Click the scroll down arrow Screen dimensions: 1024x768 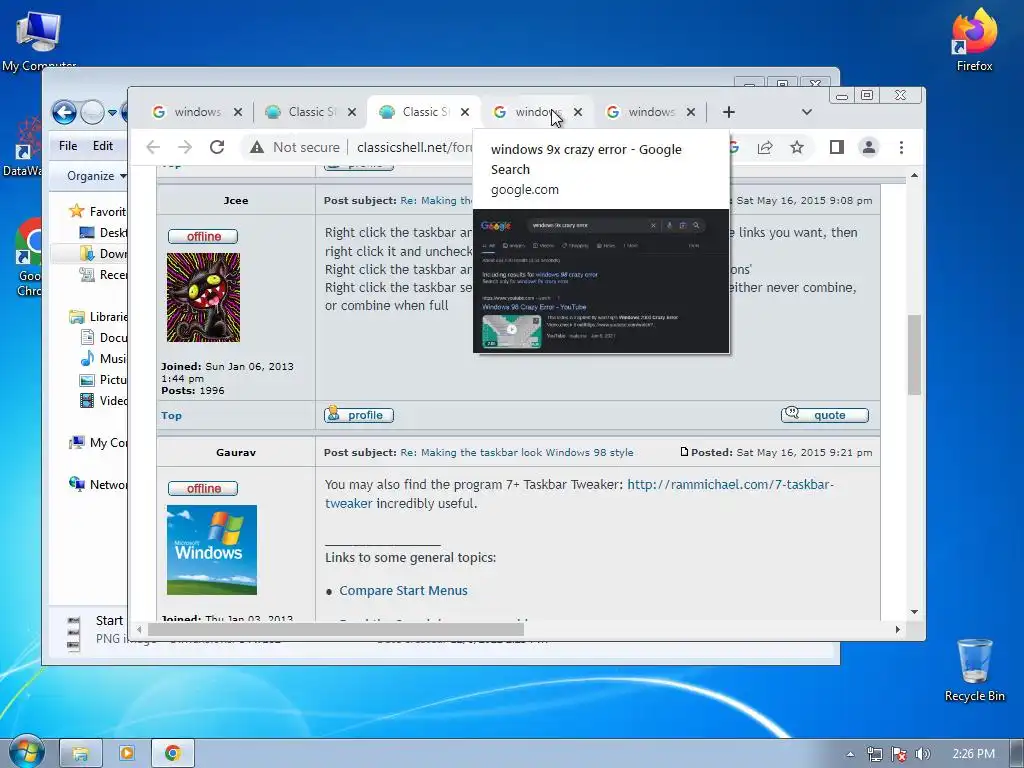point(914,612)
